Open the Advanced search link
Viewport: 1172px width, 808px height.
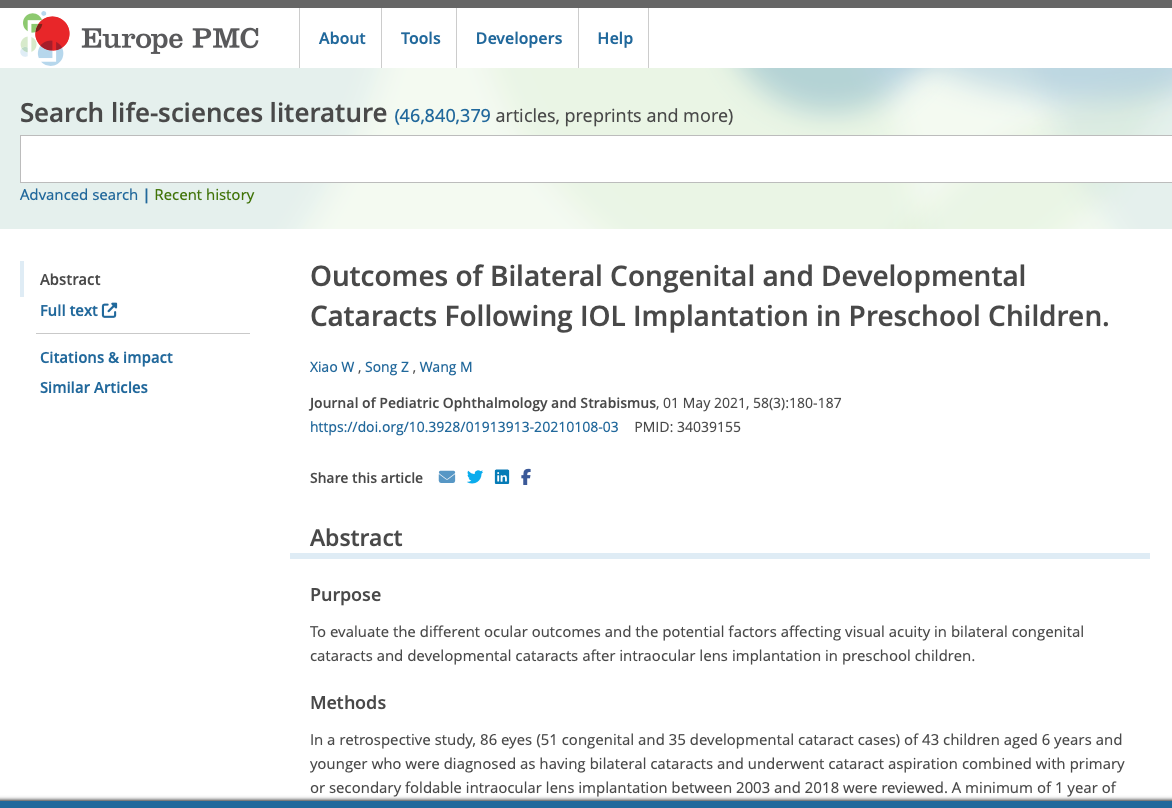[79, 195]
